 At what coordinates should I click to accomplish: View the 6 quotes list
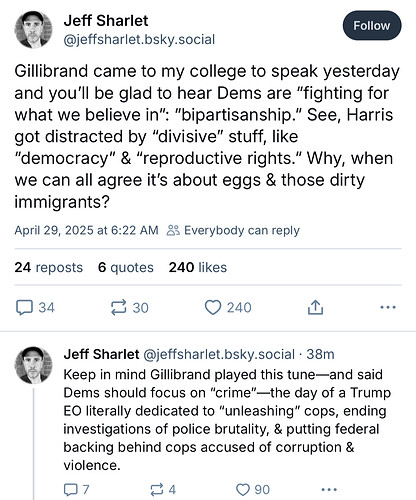pos(126,267)
